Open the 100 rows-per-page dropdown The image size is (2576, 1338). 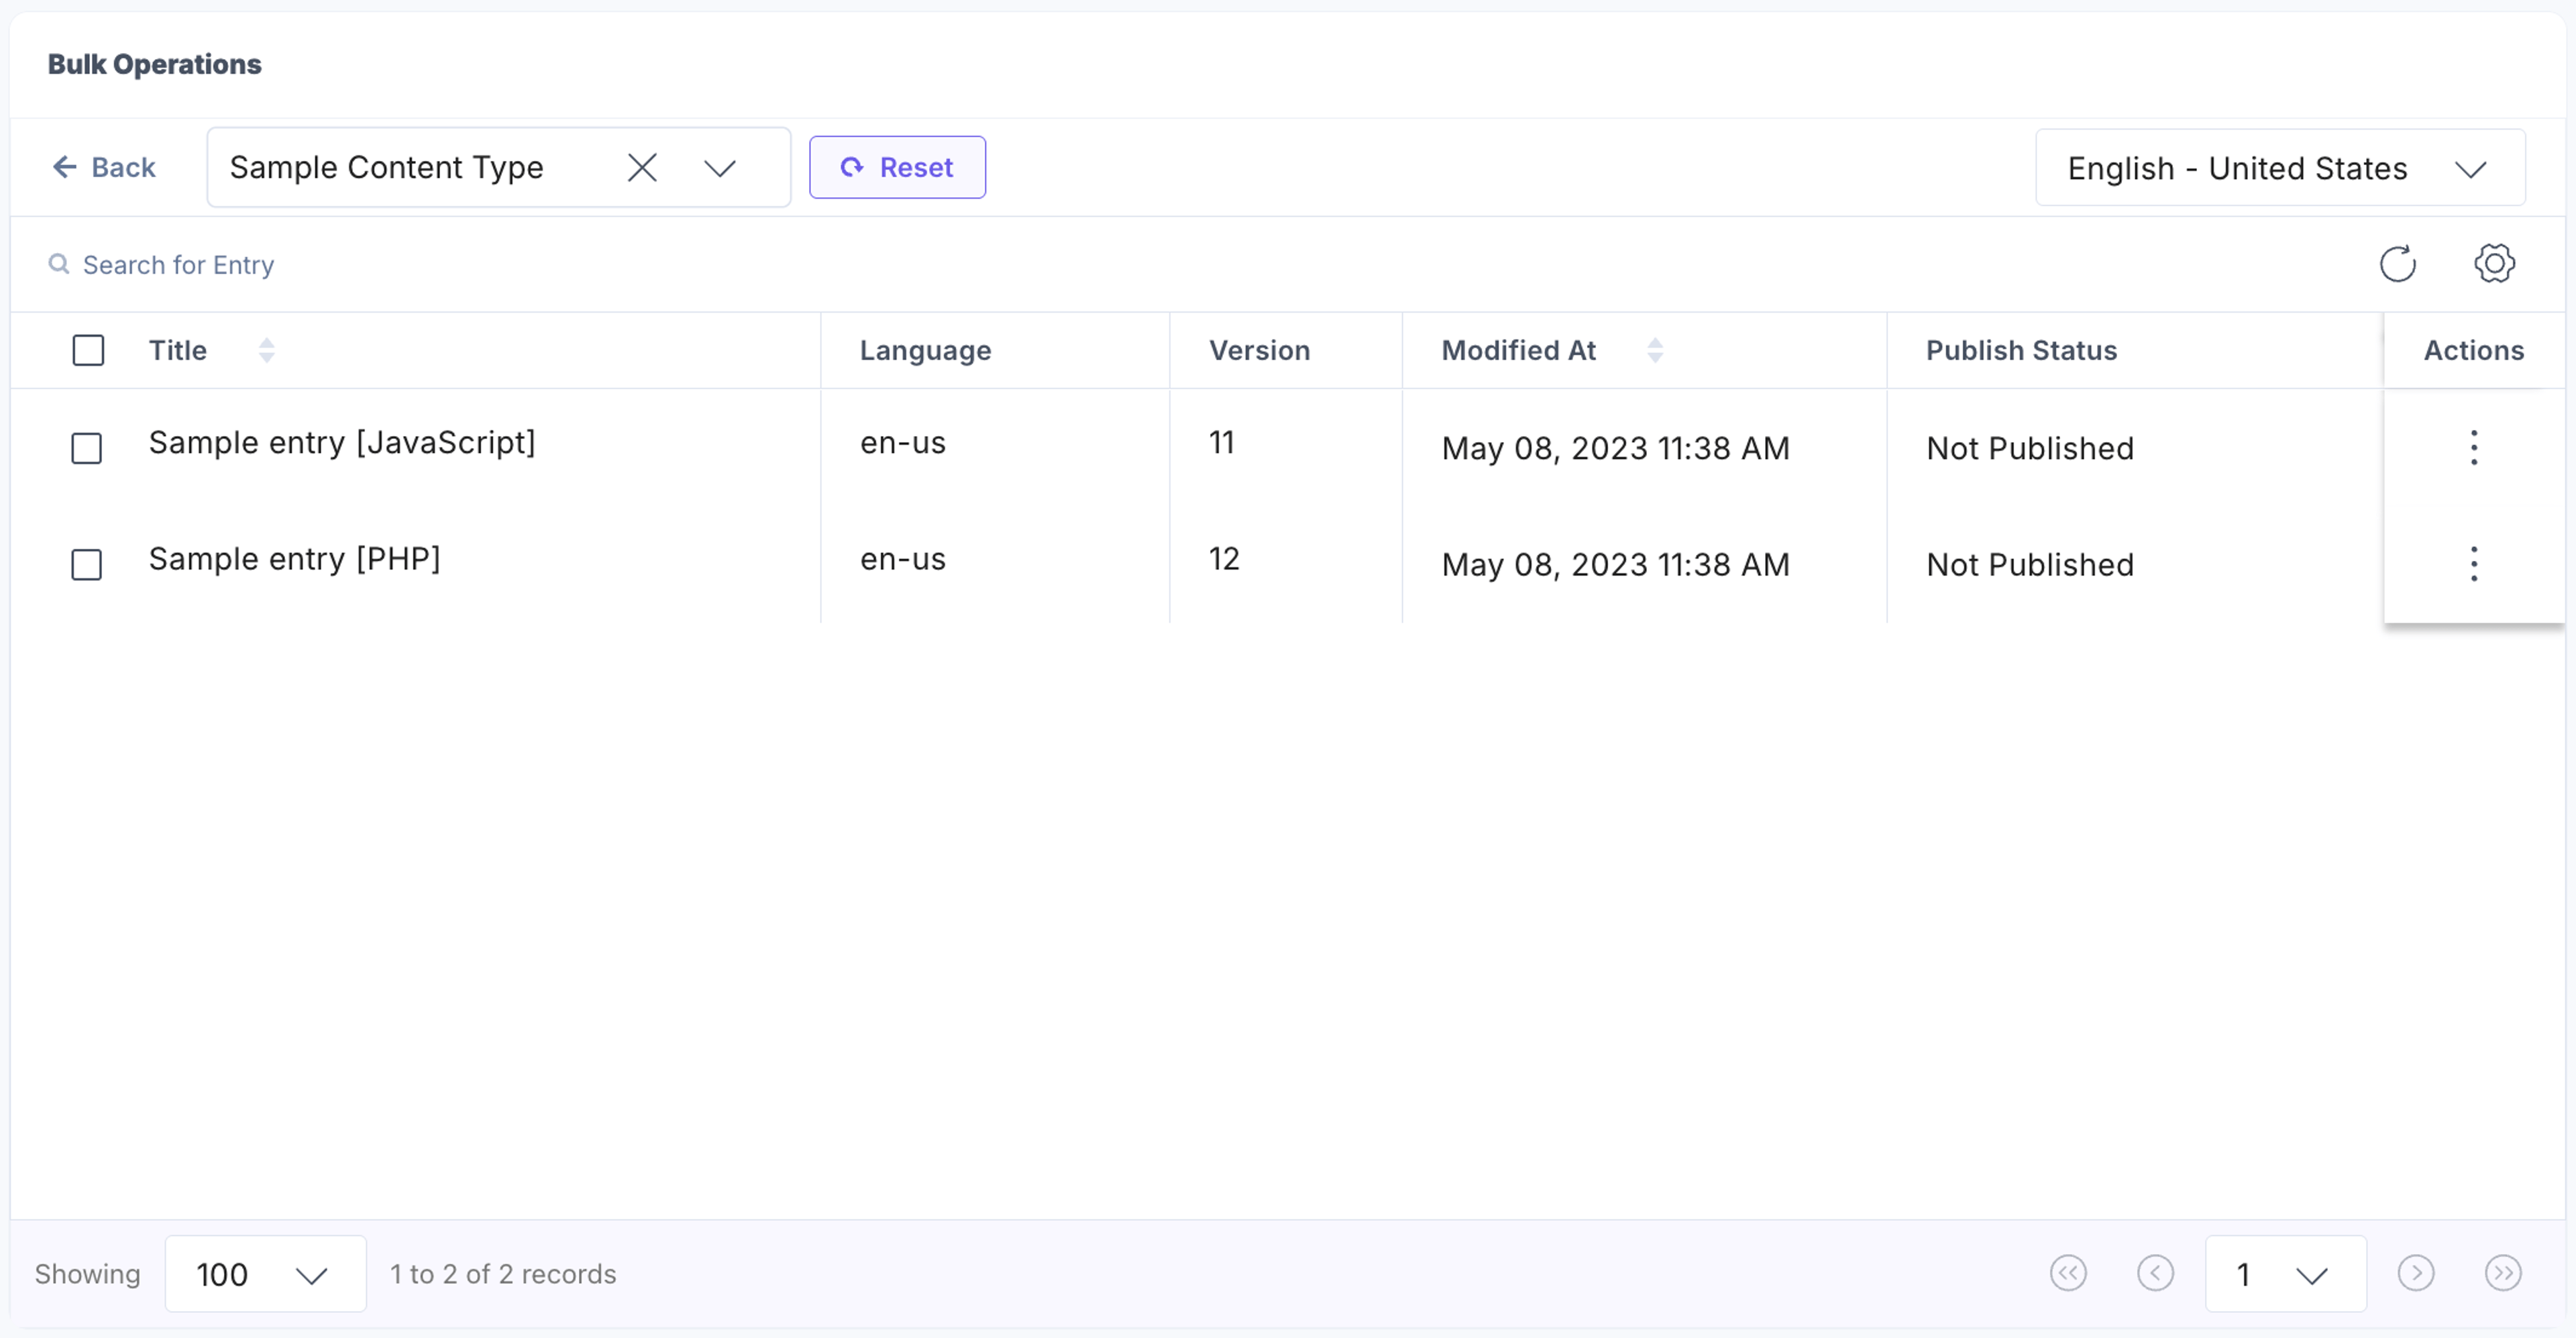[x=265, y=1274]
